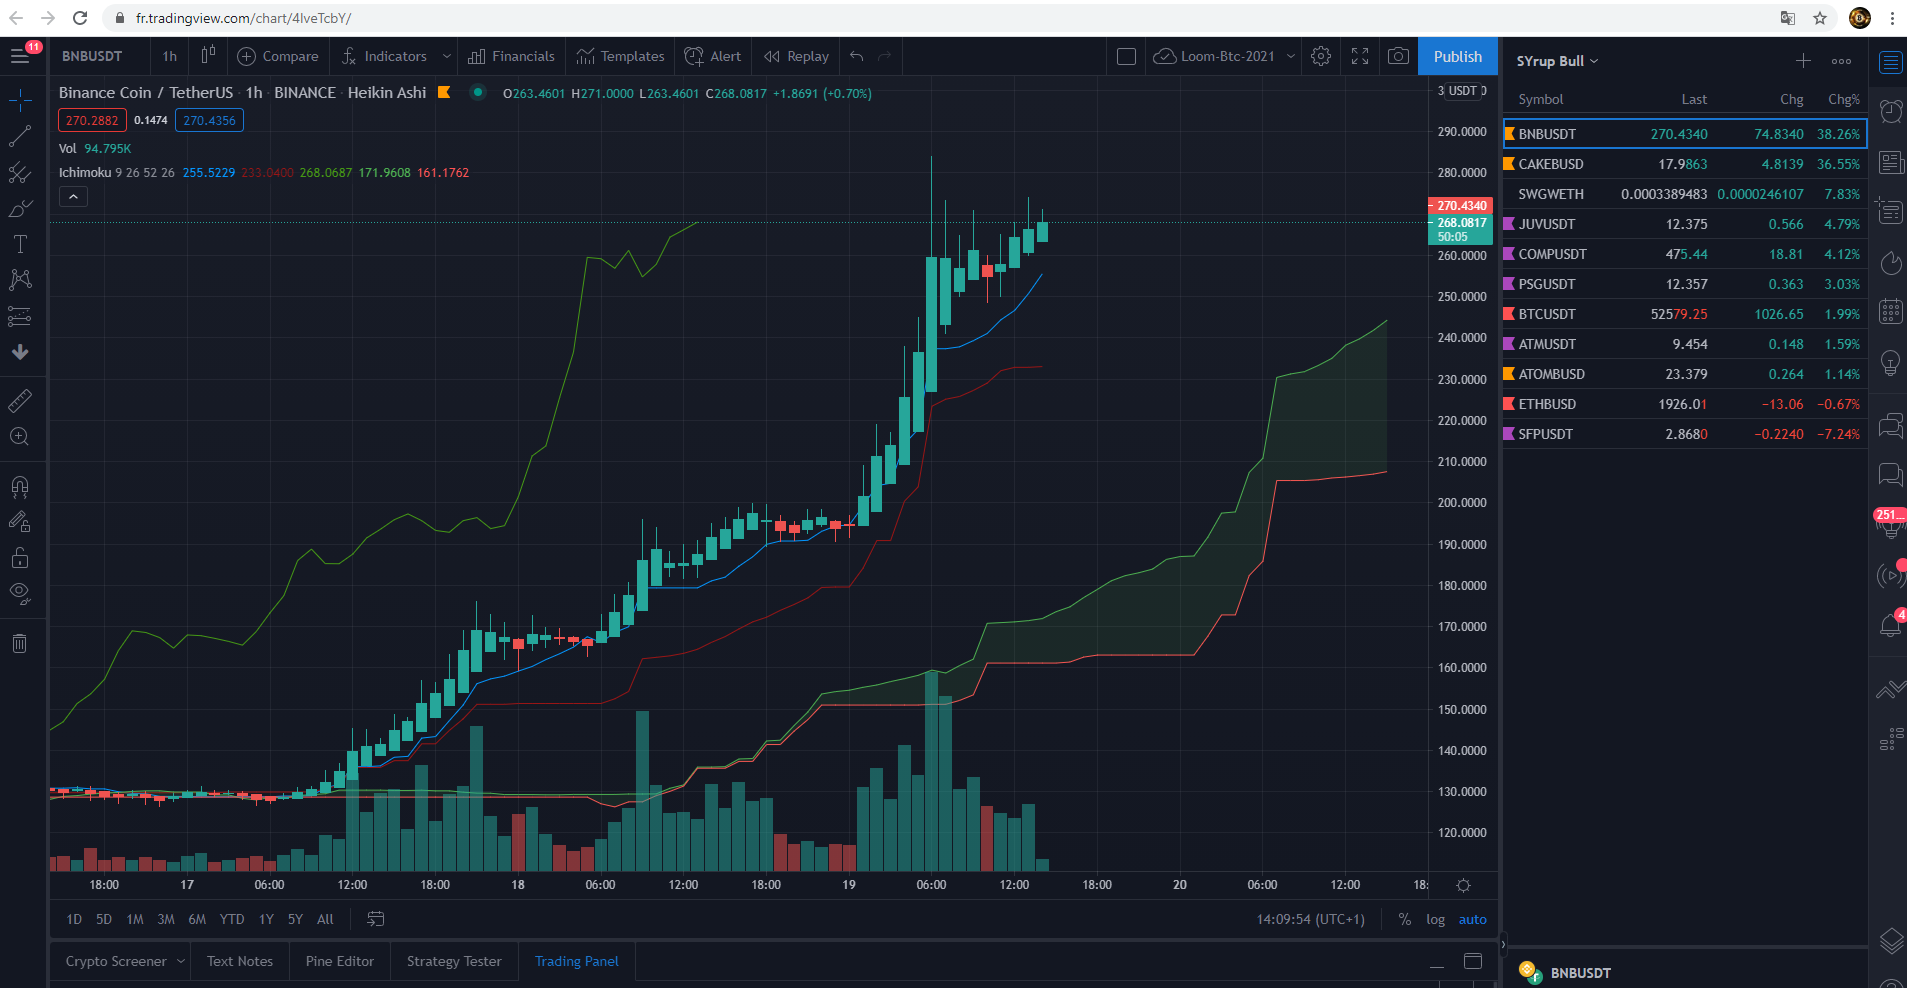
Task: Toggle stay in drawing mode
Action: (x=20, y=522)
